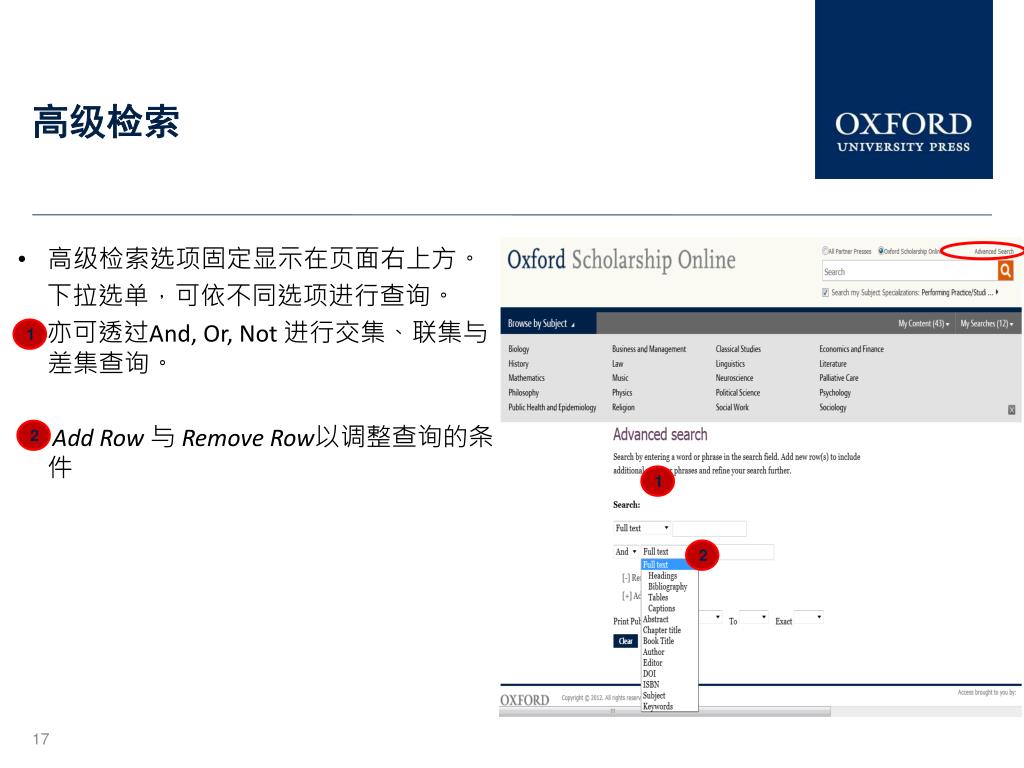Open the Psychology subject link
This screenshot has height=768, width=1024.
[835, 392]
